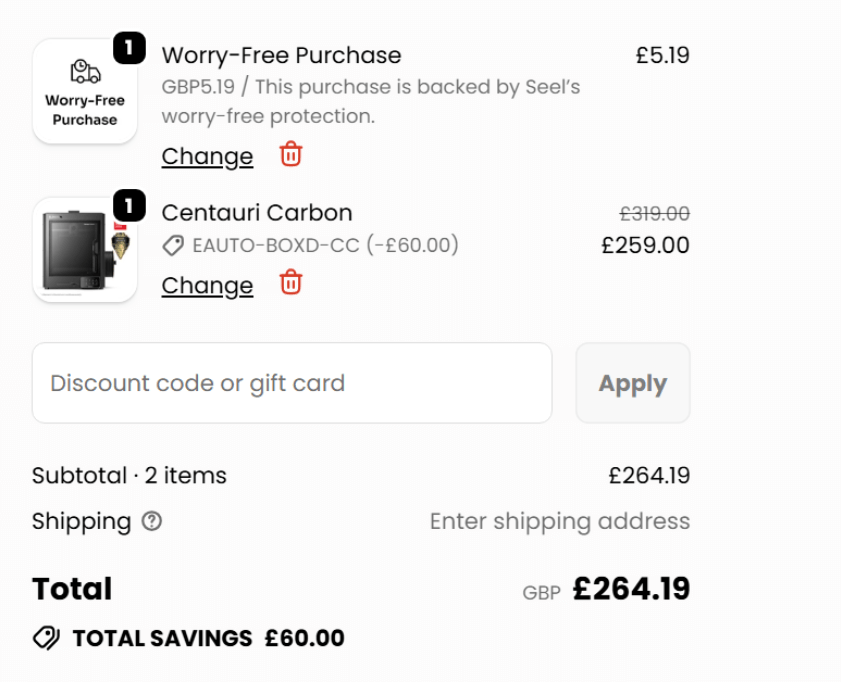
Task: Click the trash icon under Centauri Carbon
Action: 289,285
